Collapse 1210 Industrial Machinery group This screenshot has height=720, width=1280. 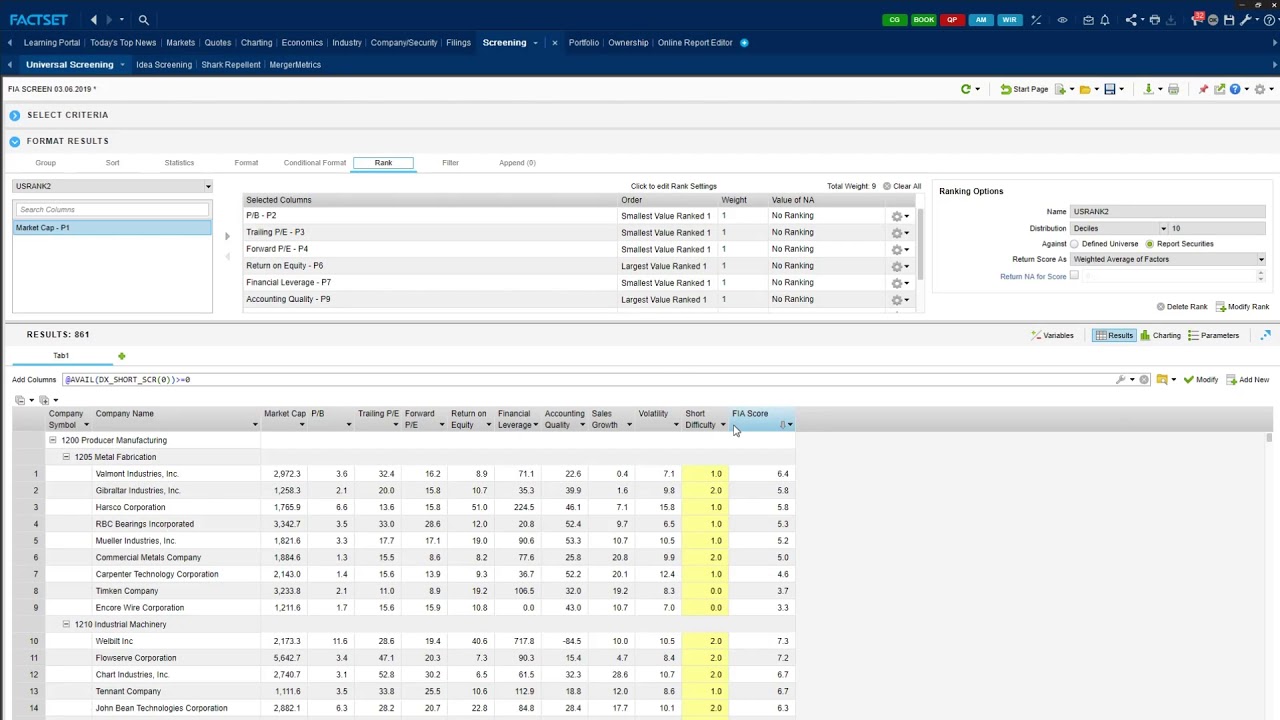coord(66,624)
